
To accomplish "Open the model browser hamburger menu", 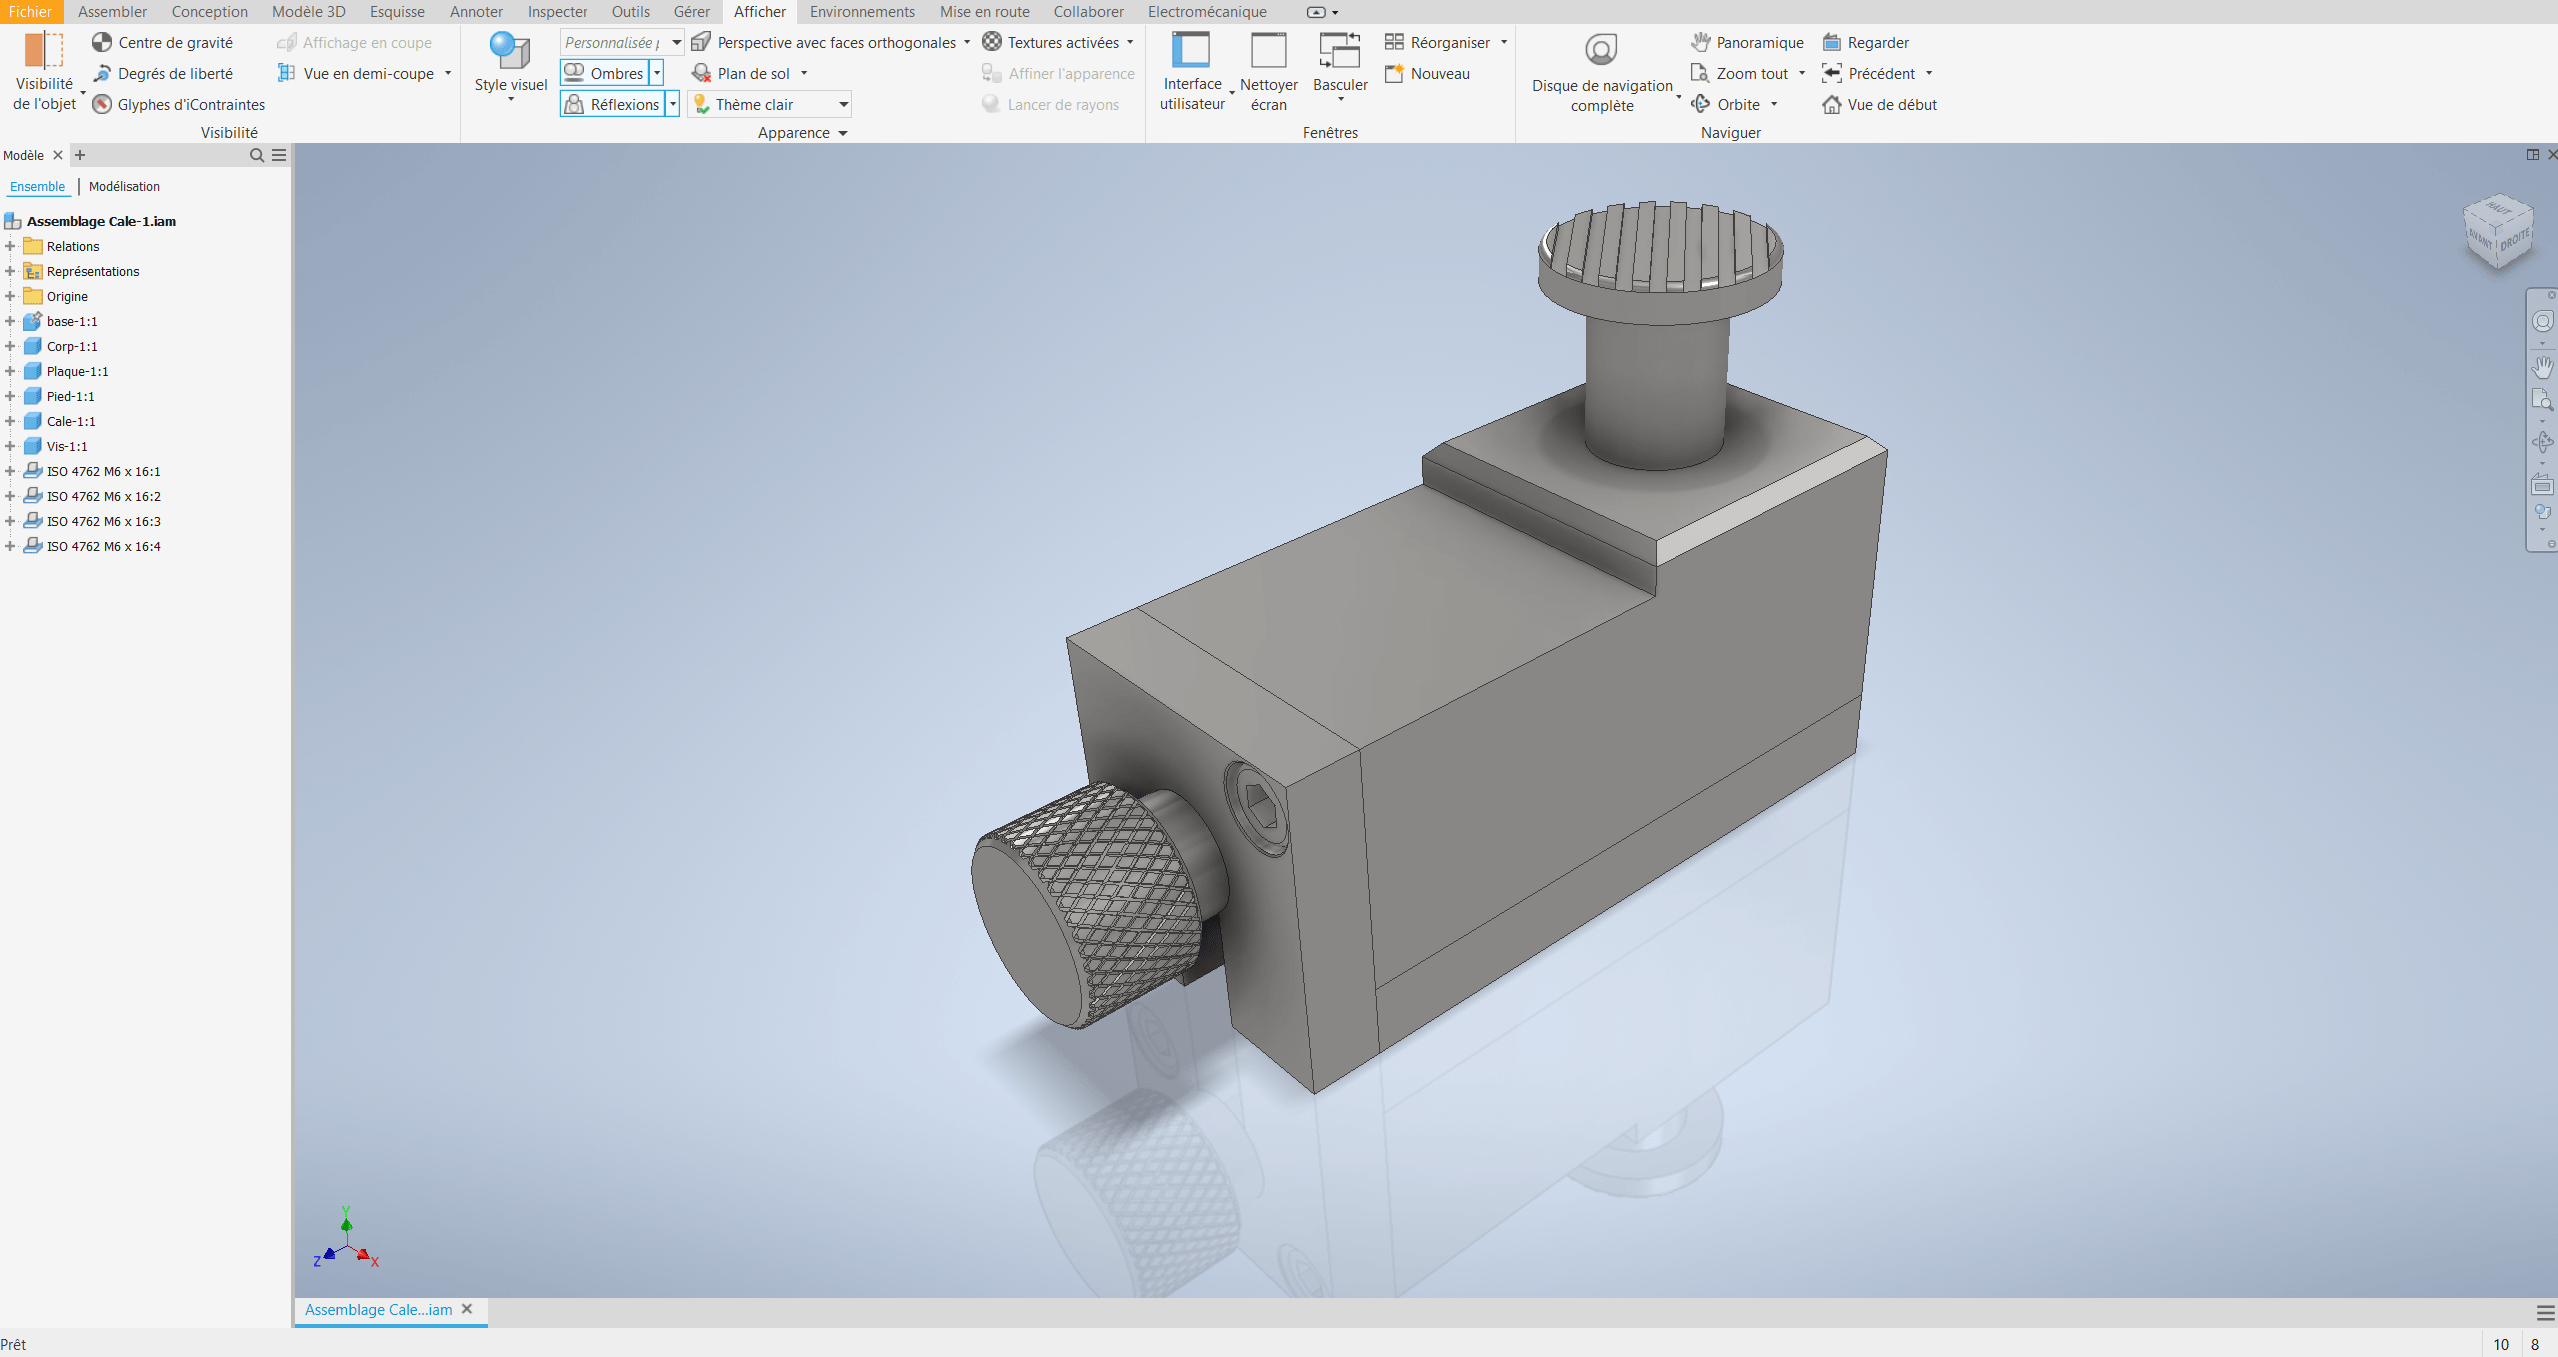I will point(279,155).
